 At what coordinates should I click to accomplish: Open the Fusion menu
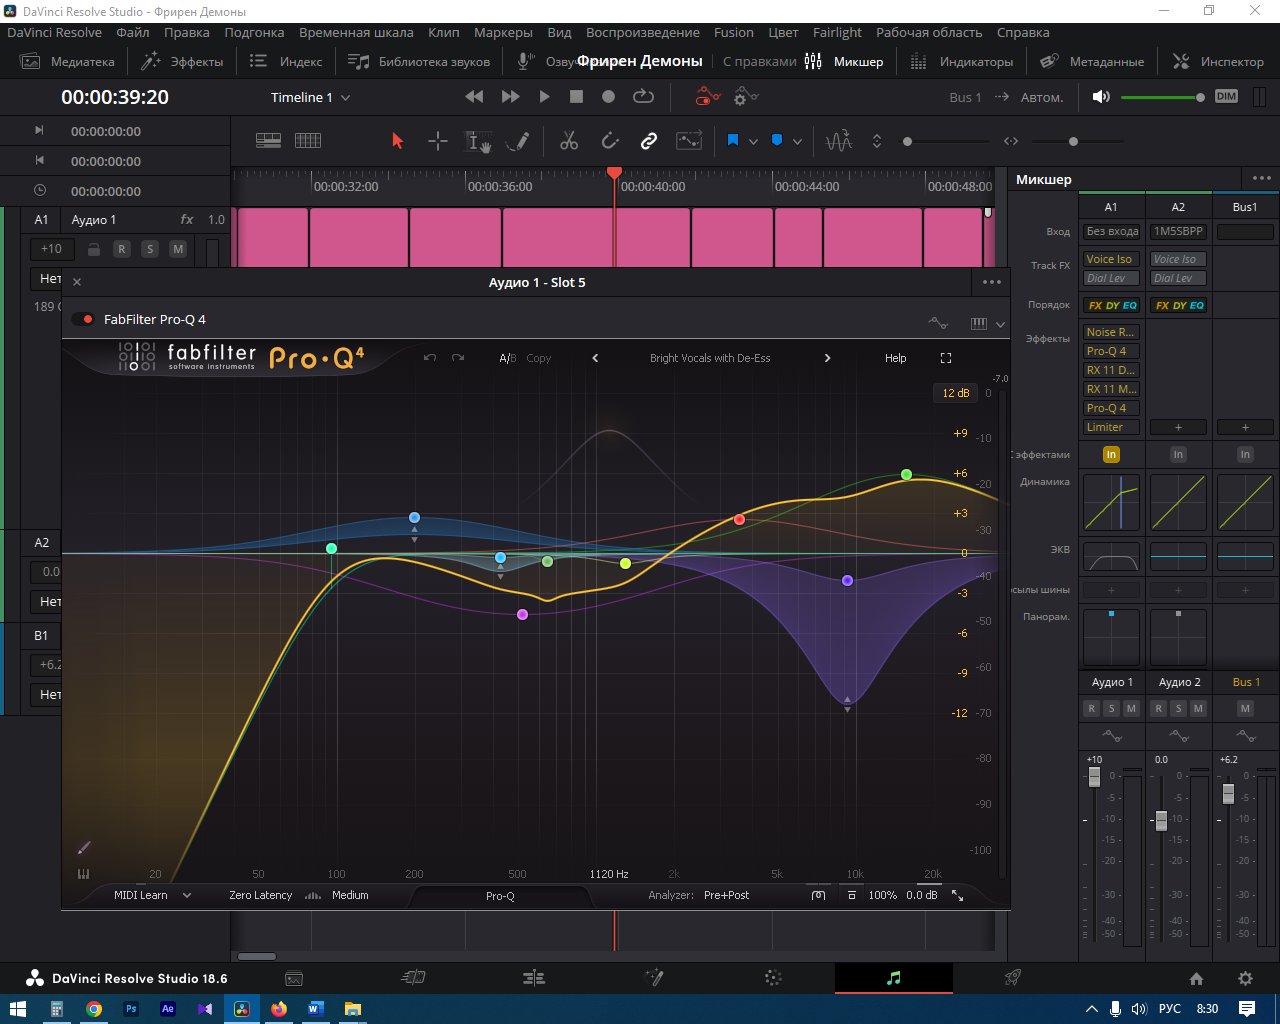pos(734,32)
